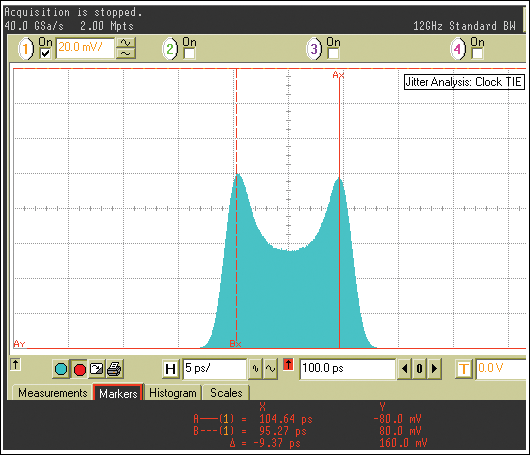The height and width of the screenshot is (455, 530).
Task: Decrease channel 1 vertical scale
Action: (126, 53)
